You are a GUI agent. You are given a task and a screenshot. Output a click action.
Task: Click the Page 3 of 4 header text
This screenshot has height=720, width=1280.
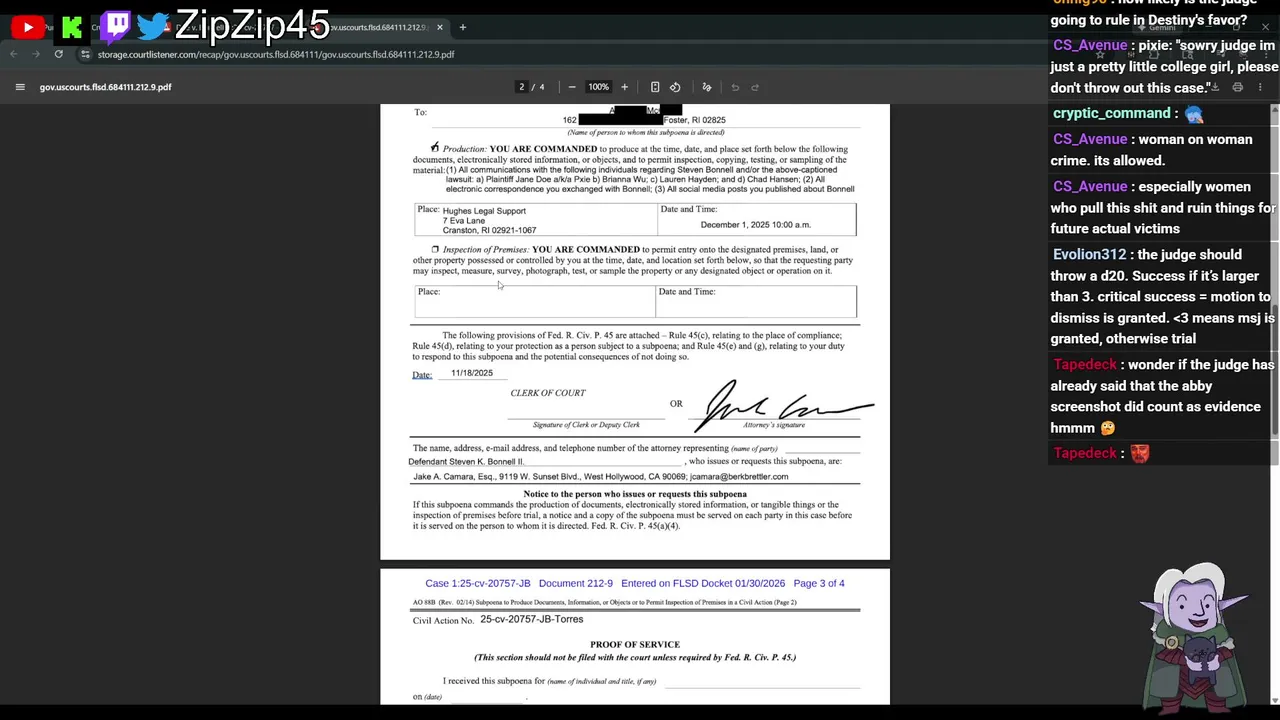(x=819, y=583)
